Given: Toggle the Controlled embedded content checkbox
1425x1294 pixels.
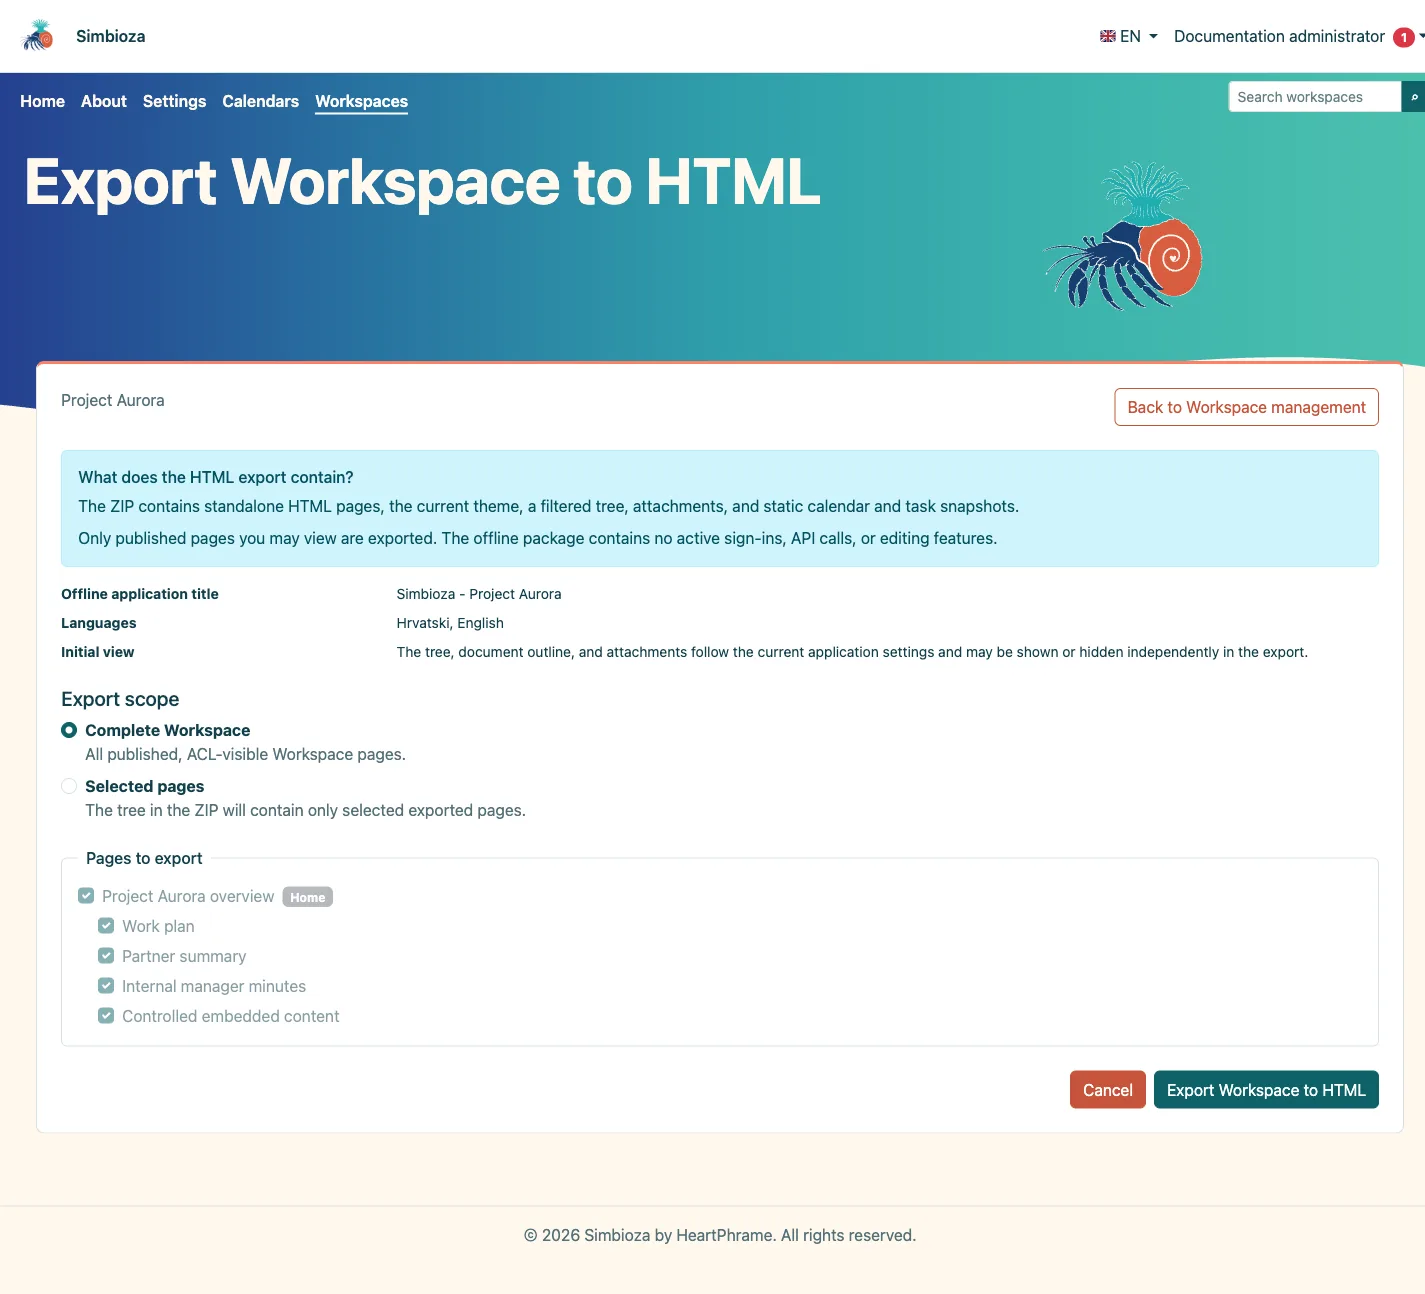Looking at the screenshot, I should point(106,1016).
